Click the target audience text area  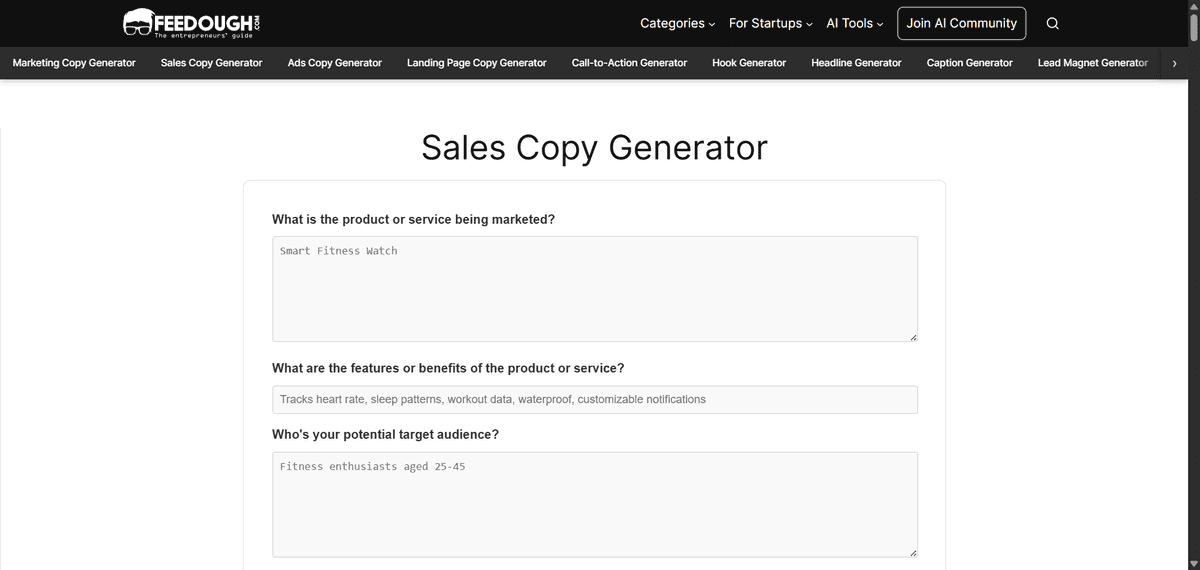pyautogui.click(x=594, y=504)
